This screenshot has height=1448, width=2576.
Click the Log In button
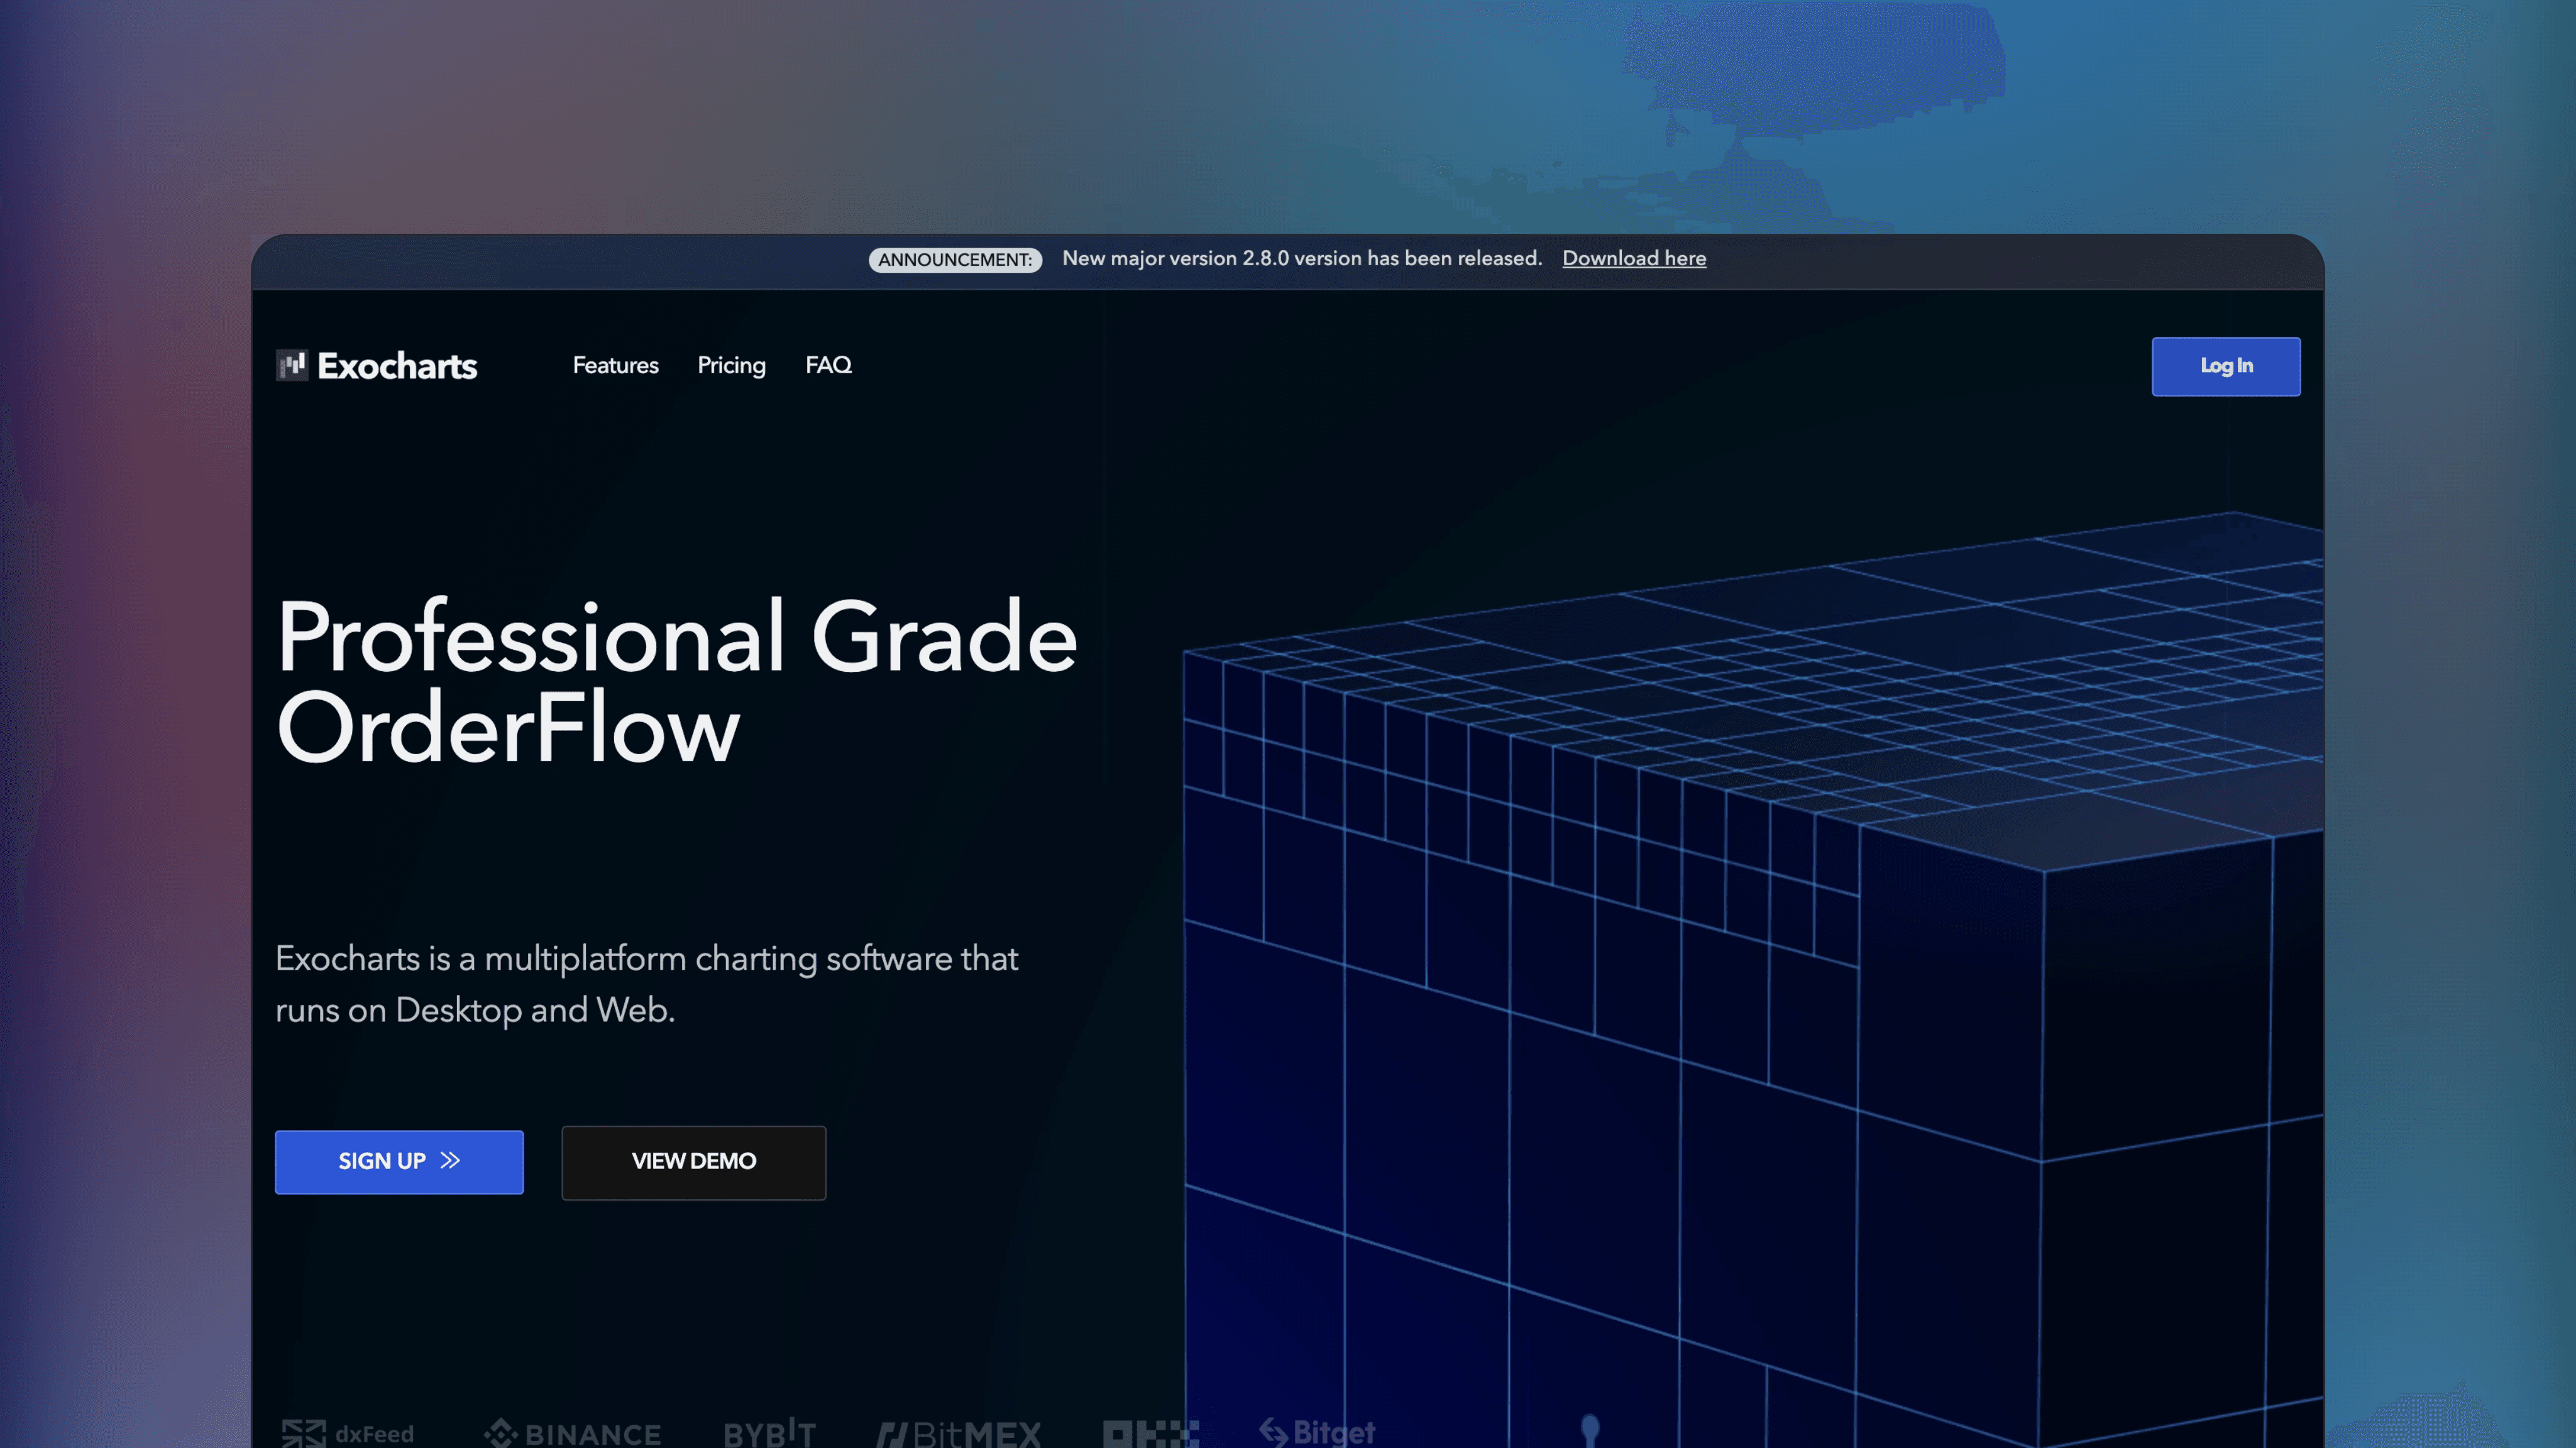pos(2225,366)
